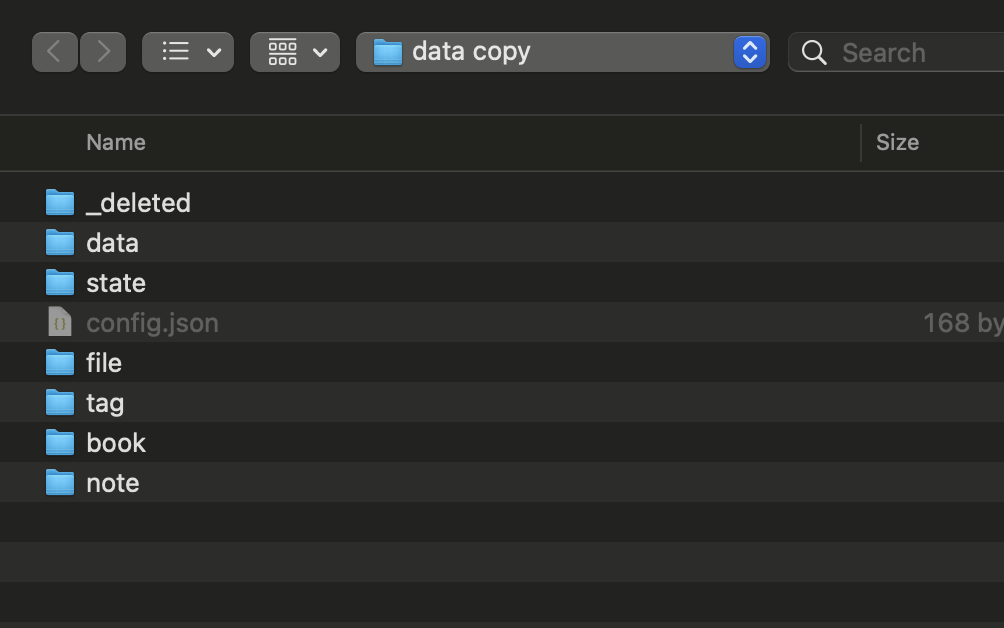Open the 'data copy' location popup
Image resolution: width=1004 pixels, height=628 pixels.
point(562,52)
